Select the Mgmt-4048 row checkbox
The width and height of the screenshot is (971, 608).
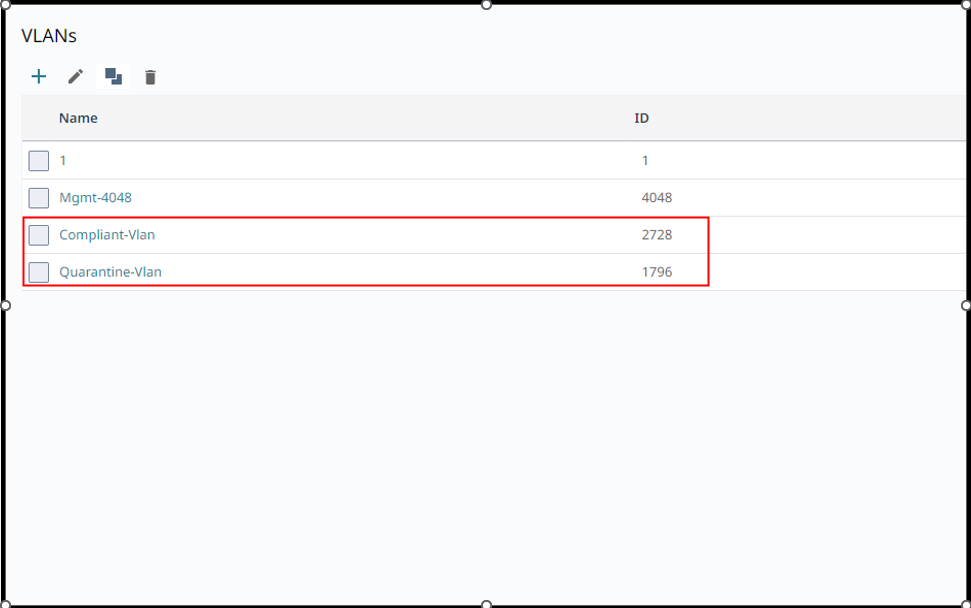tap(39, 198)
